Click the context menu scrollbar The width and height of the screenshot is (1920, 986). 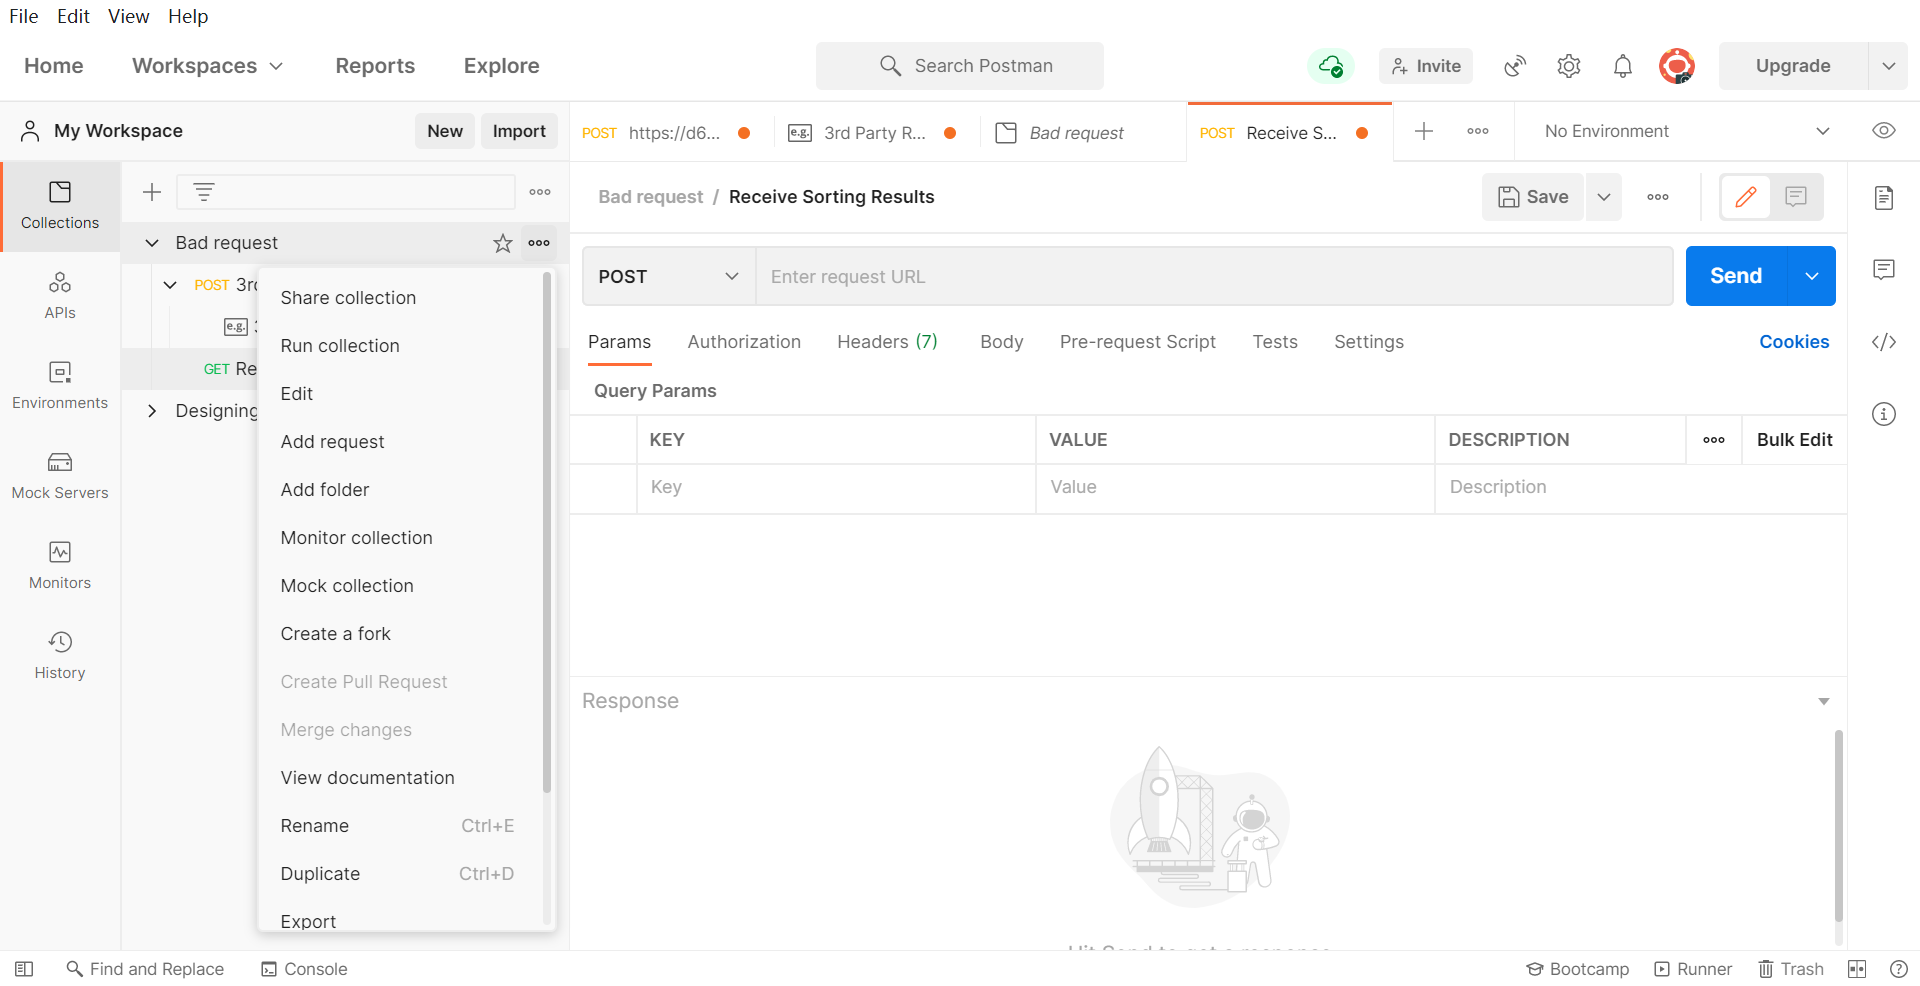click(x=547, y=532)
